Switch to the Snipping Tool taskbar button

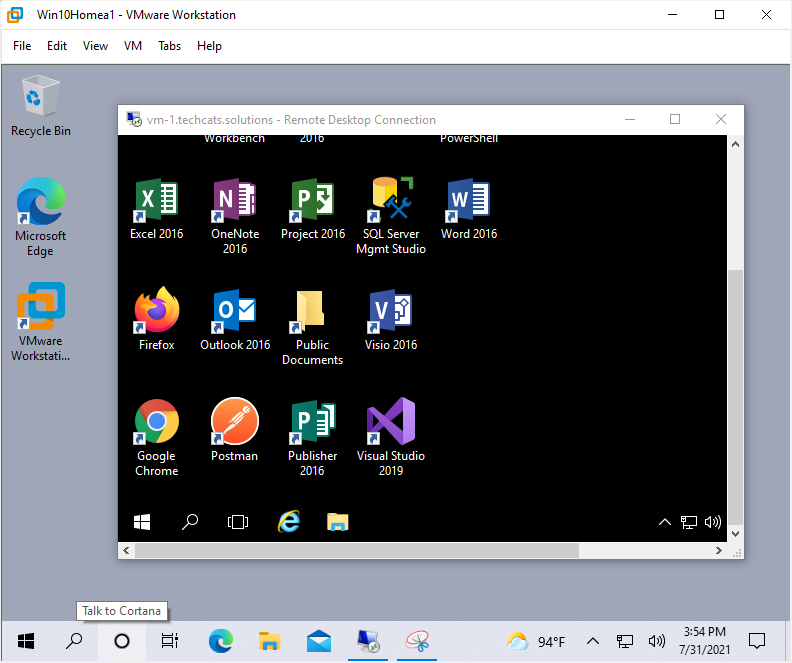pos(417,641)
